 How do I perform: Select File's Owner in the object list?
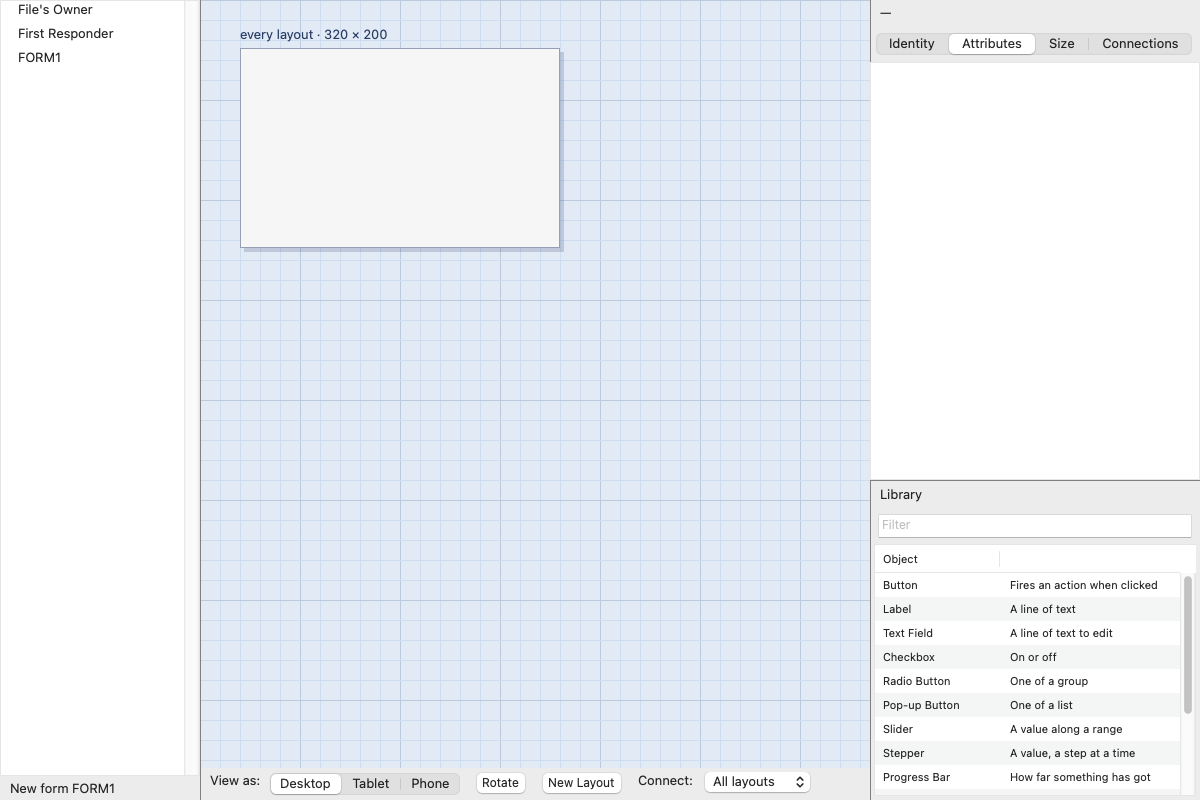92,10
